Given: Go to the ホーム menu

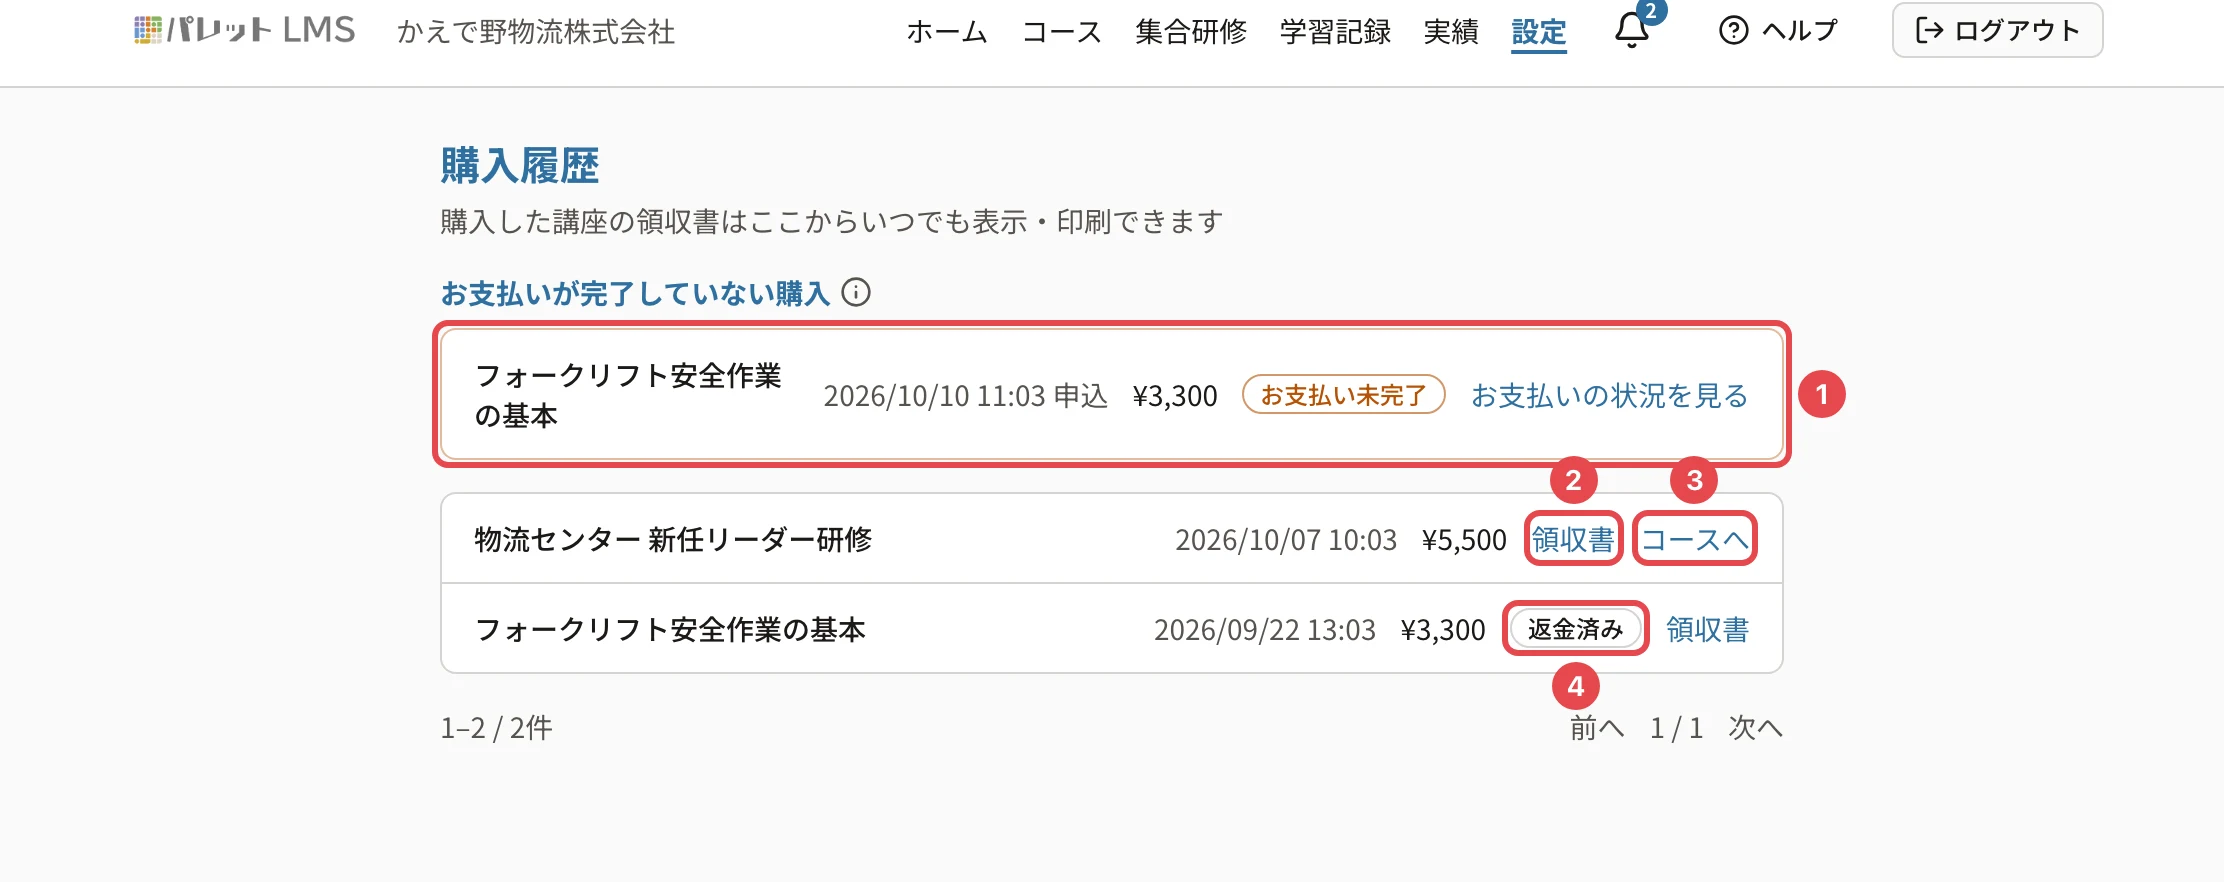Looking at the screenshot, I should tap(947, 32).
